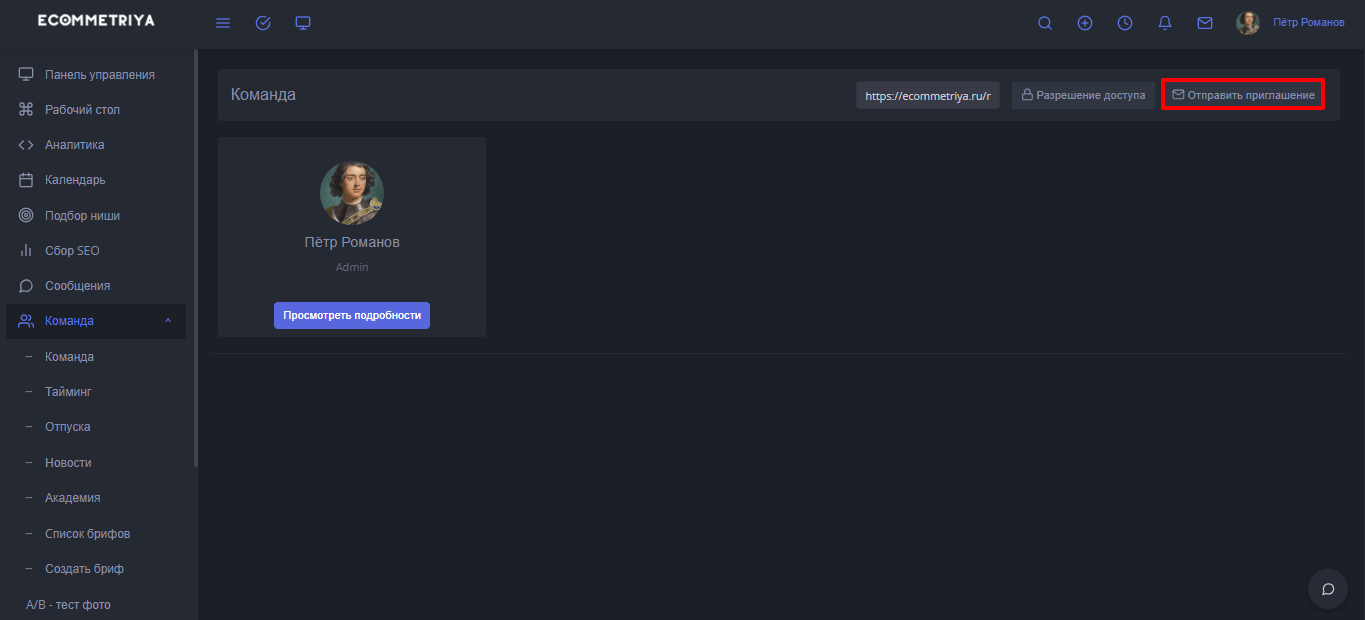
Task: Select Календарь from sidebar
Action: tap(75, 180)
